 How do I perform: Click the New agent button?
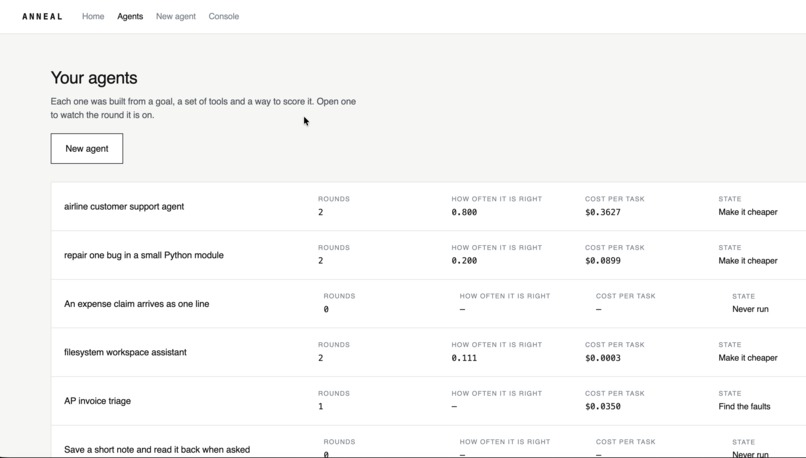(x=87, y=149)
